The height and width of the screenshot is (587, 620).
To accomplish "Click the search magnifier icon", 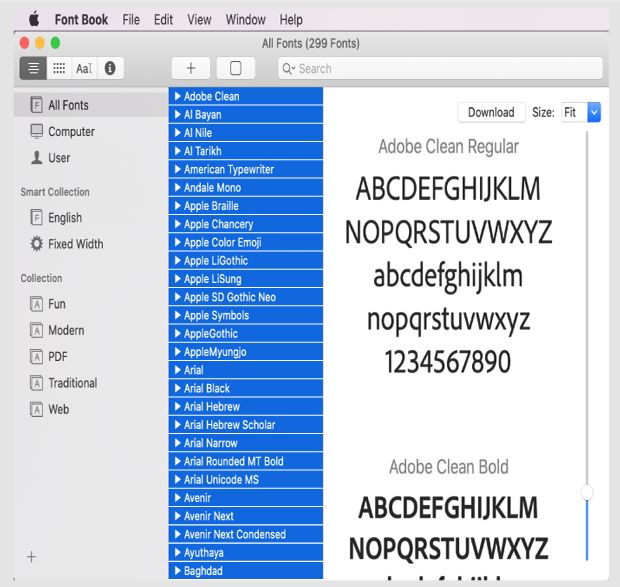I will tap(288, 69).
